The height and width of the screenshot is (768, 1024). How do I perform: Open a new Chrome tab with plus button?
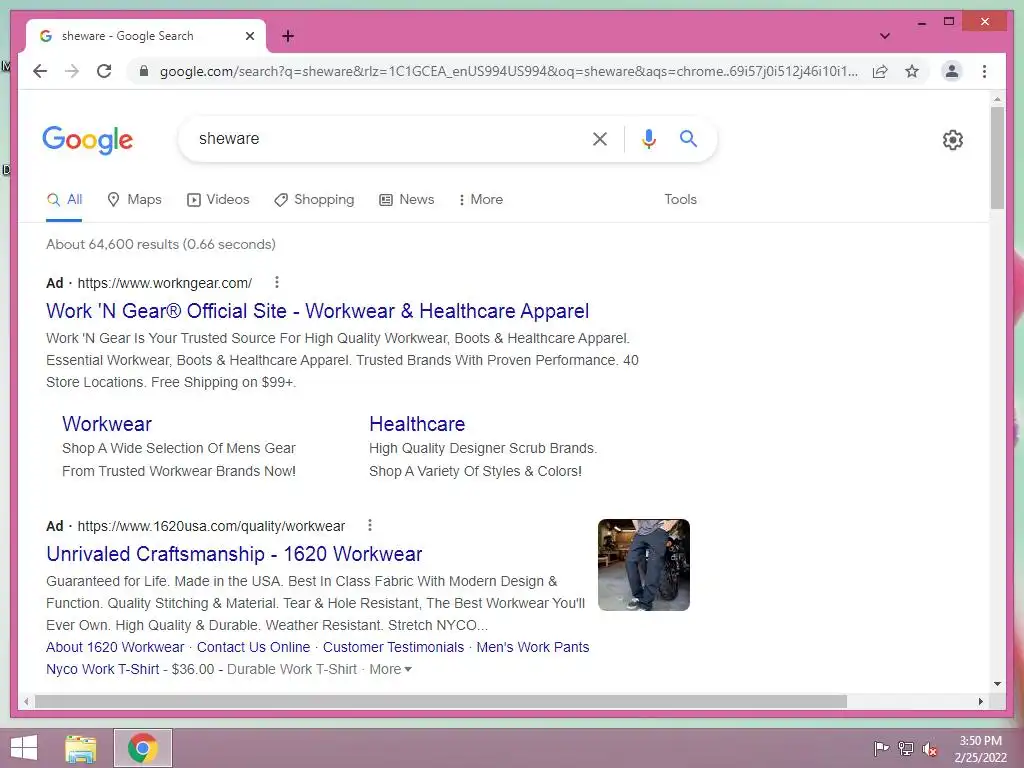click(x=288, y=36)
